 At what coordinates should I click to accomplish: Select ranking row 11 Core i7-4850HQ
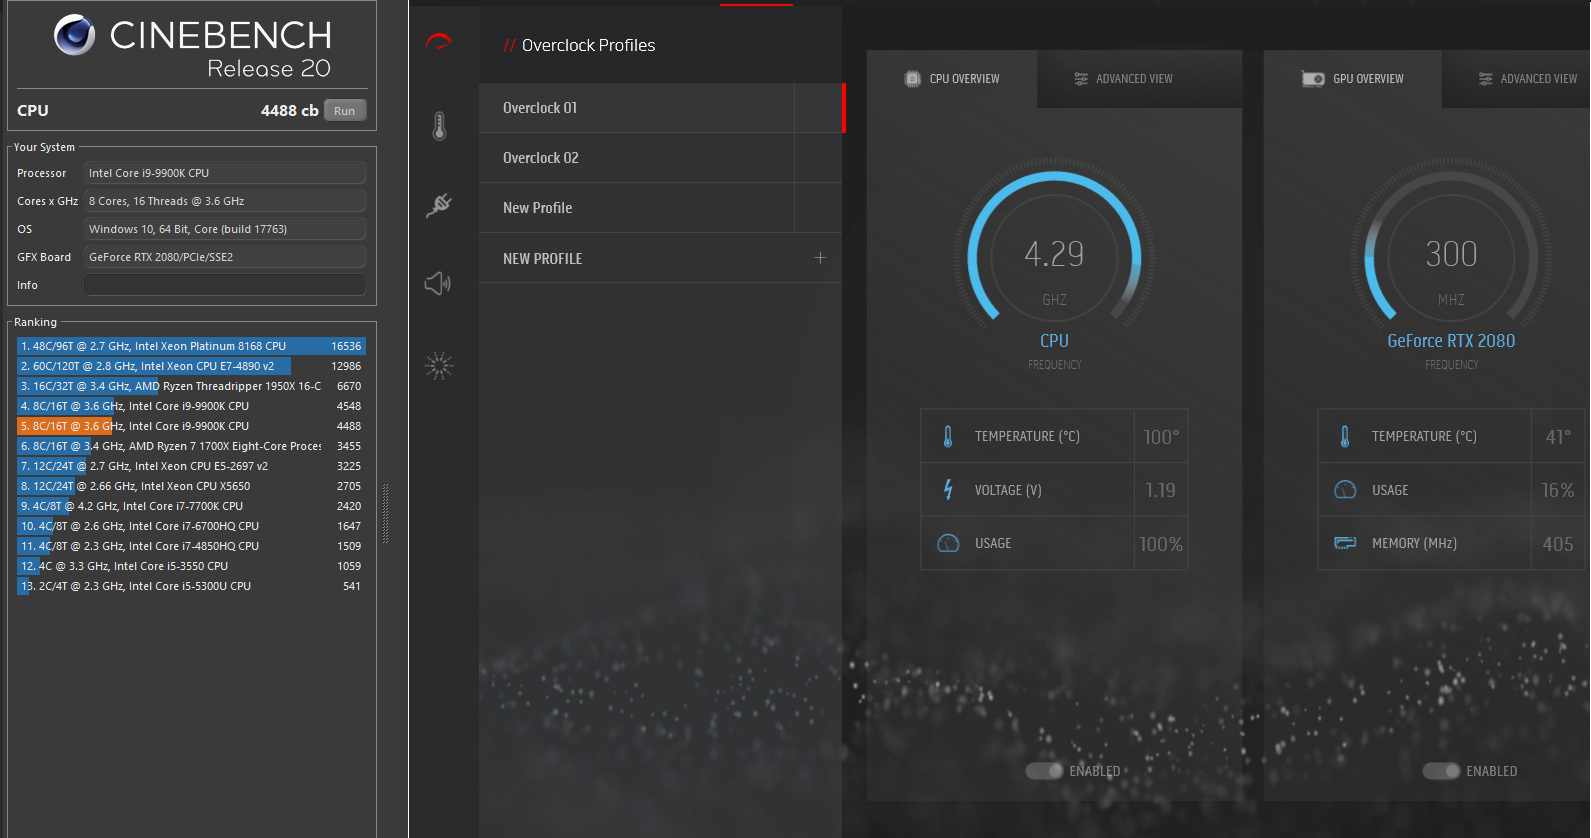tap(191, 546)
